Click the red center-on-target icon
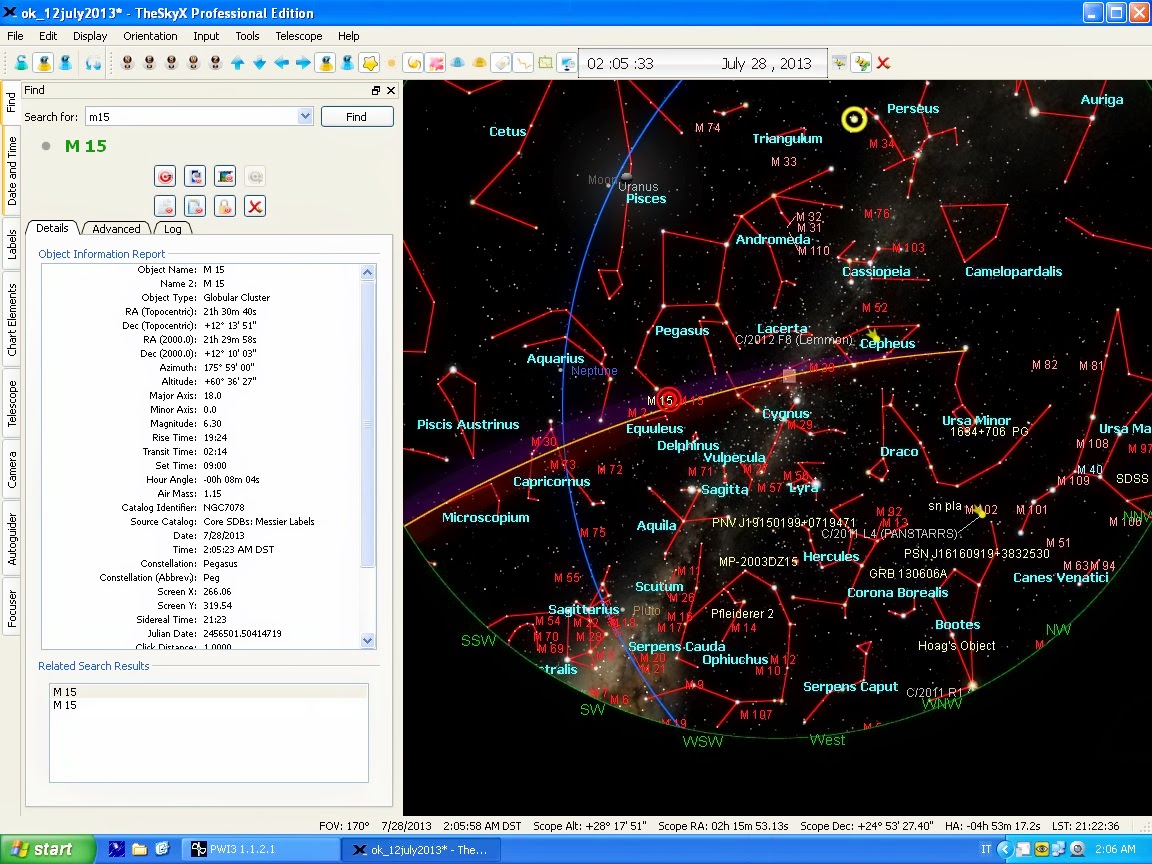The height and width of the screenshot is (864, 1152). tap(166, 177)
